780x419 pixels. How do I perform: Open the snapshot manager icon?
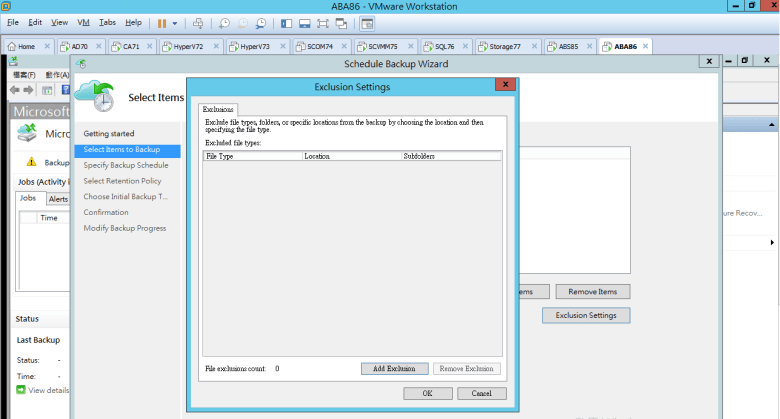(260, 22)
